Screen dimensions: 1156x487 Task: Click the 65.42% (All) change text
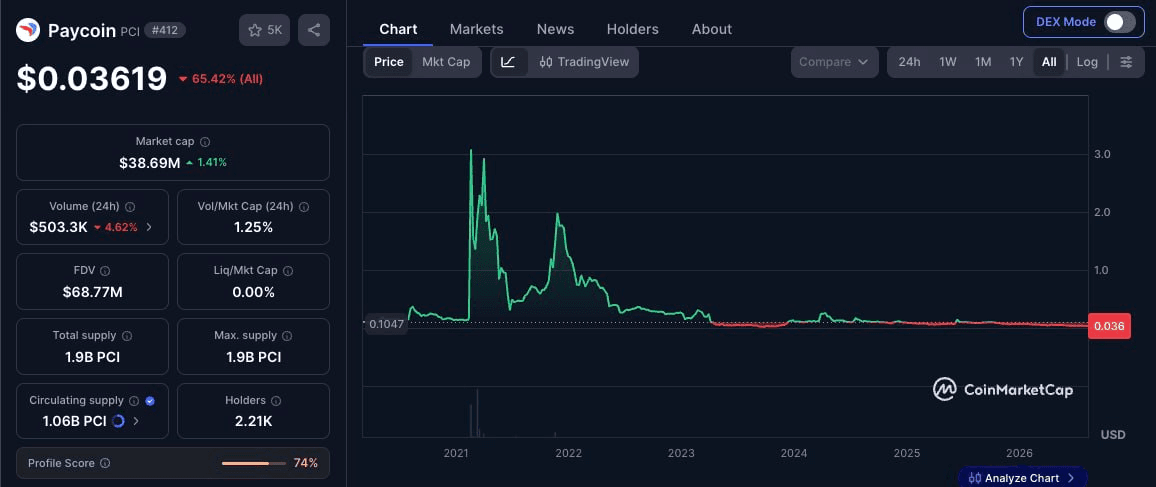220,79
